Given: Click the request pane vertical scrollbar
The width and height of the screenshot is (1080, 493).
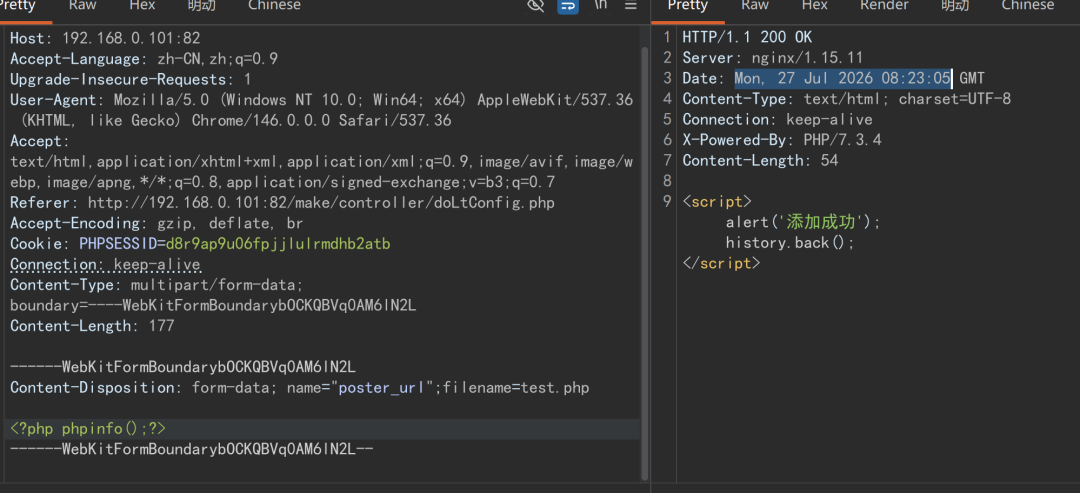Looking at the screenshot, I should (x=644, y=262).
